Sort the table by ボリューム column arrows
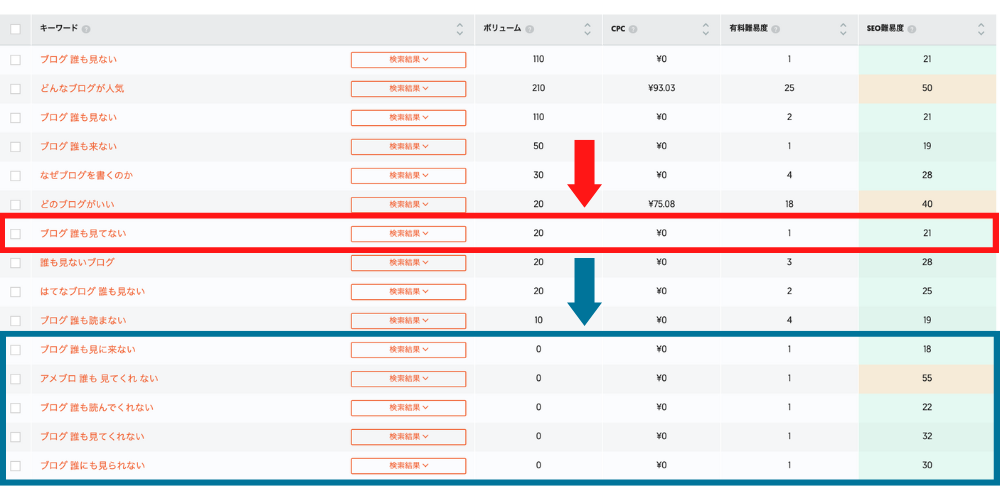The height and width of the screenshot is (500, 1000). [x=586, y=29]
